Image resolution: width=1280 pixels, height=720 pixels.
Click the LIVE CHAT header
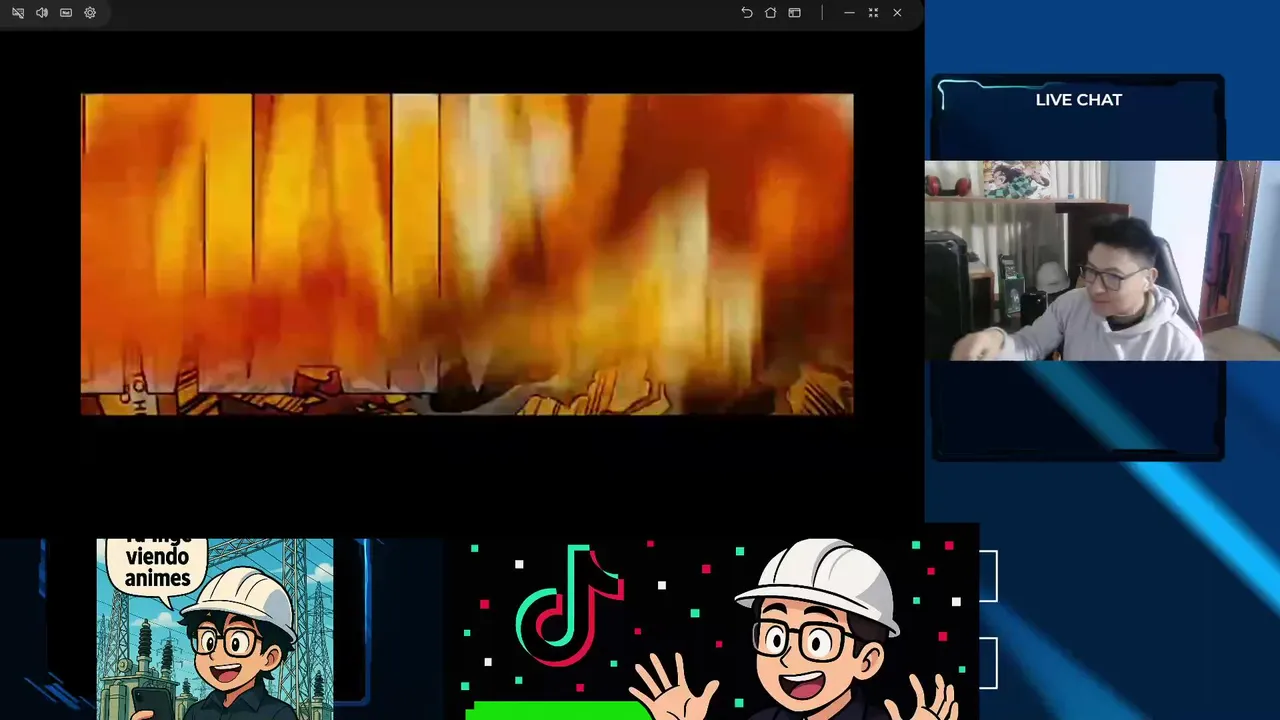(1078, 100)
